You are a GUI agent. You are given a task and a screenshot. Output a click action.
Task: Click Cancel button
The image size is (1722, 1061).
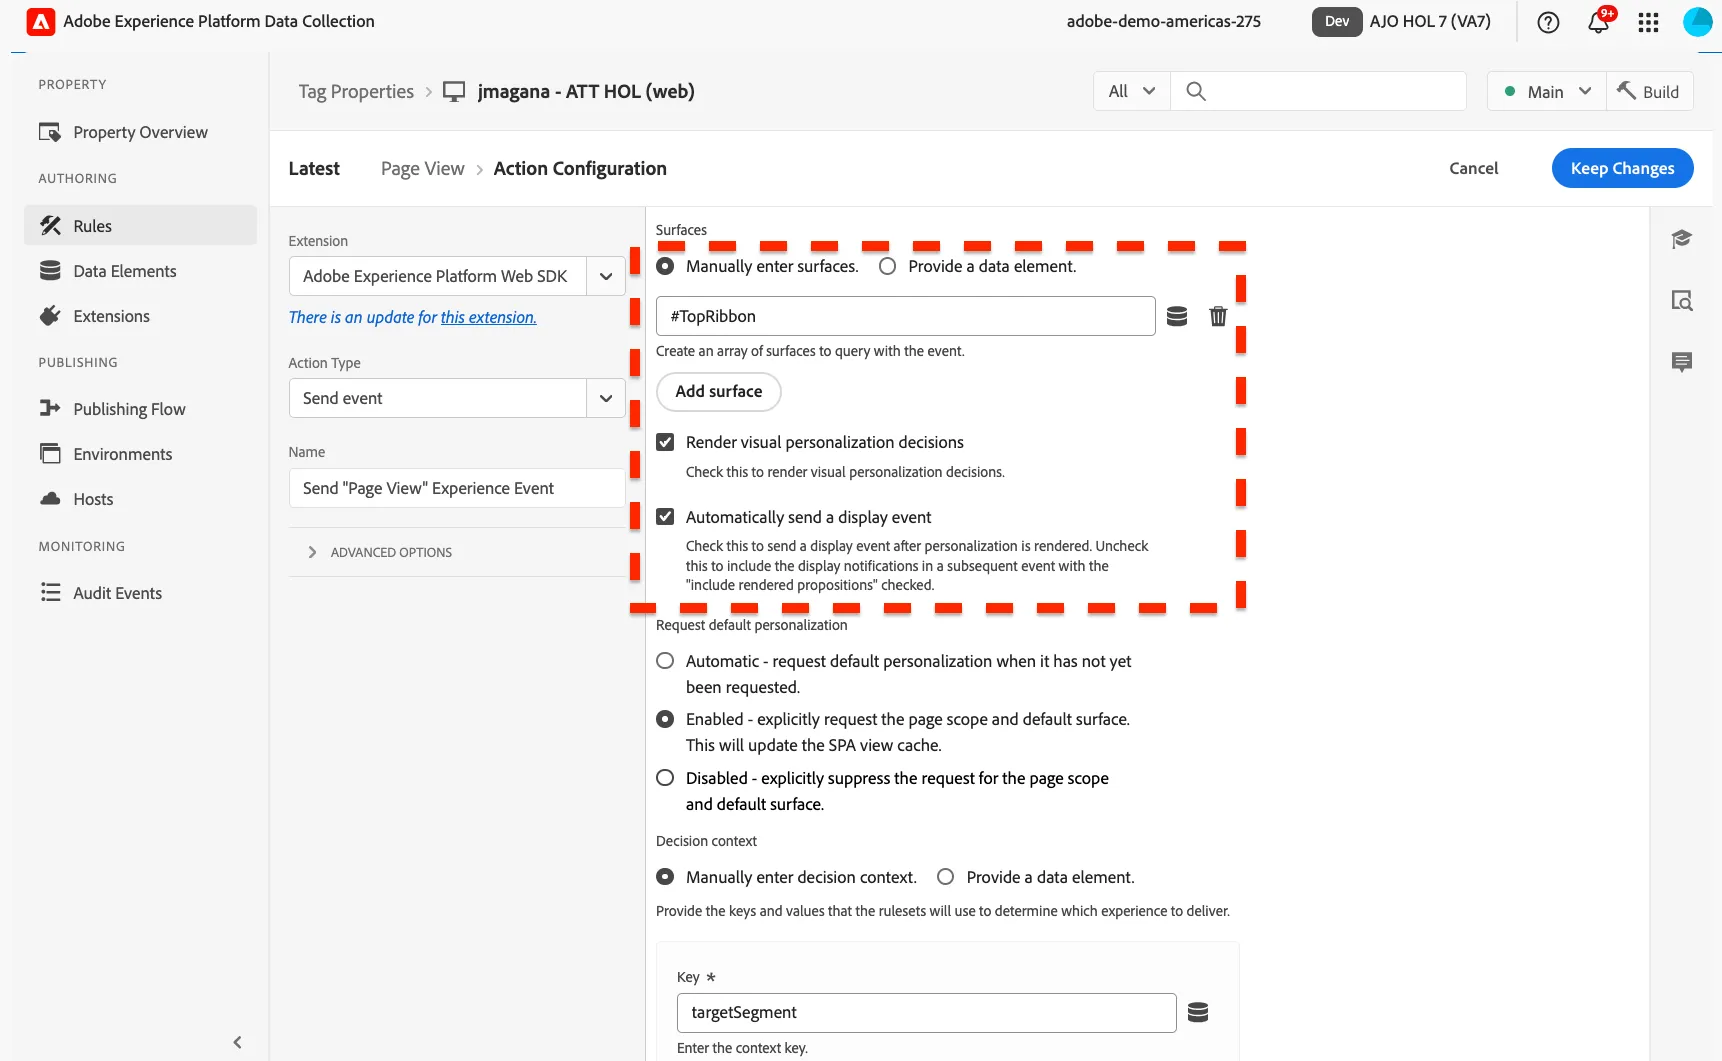pos(1474,168)
